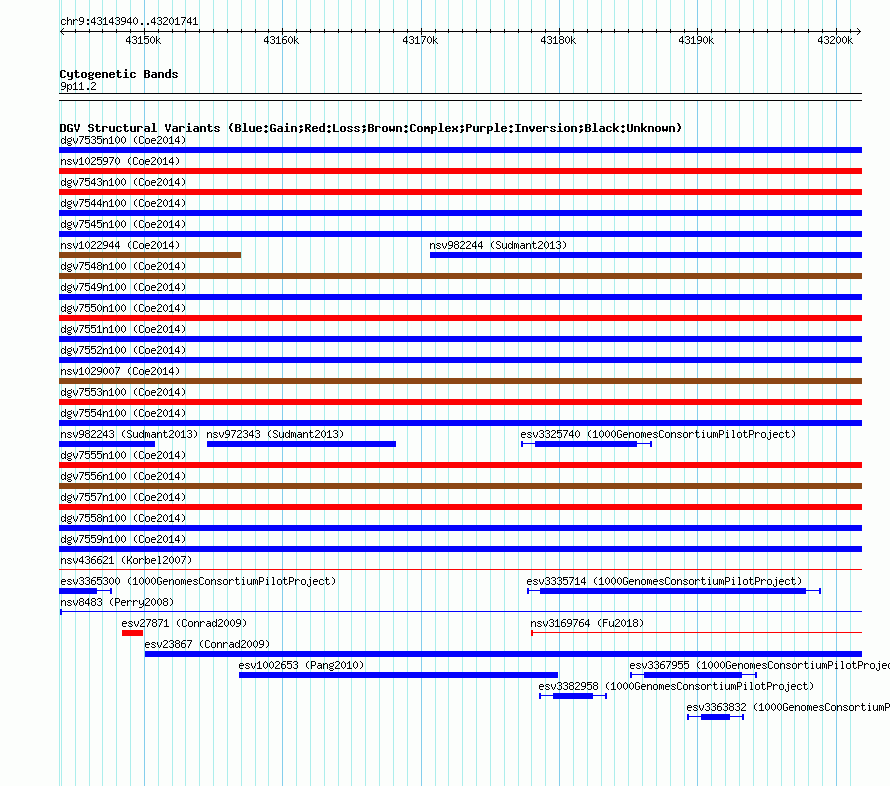Select the dgv7545n100 (Coe2014) label
The height and width of the screenshot is (786, 890).
(x=123, y=224)
